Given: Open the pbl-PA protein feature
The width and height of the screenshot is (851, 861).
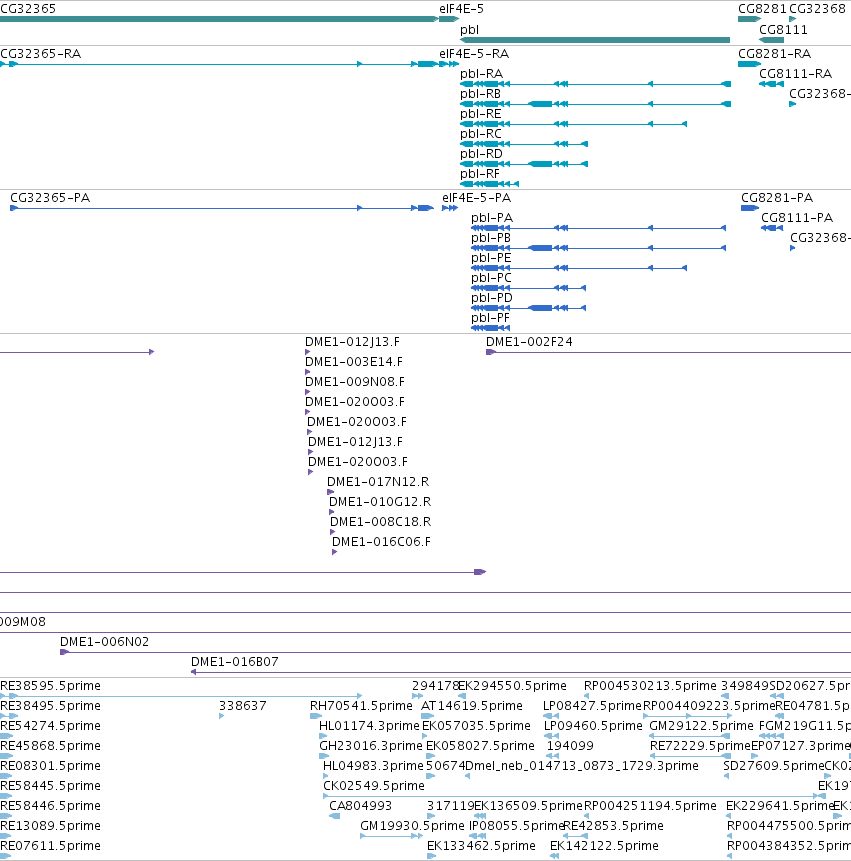Looking at the screenshot, I should point(598,228).
